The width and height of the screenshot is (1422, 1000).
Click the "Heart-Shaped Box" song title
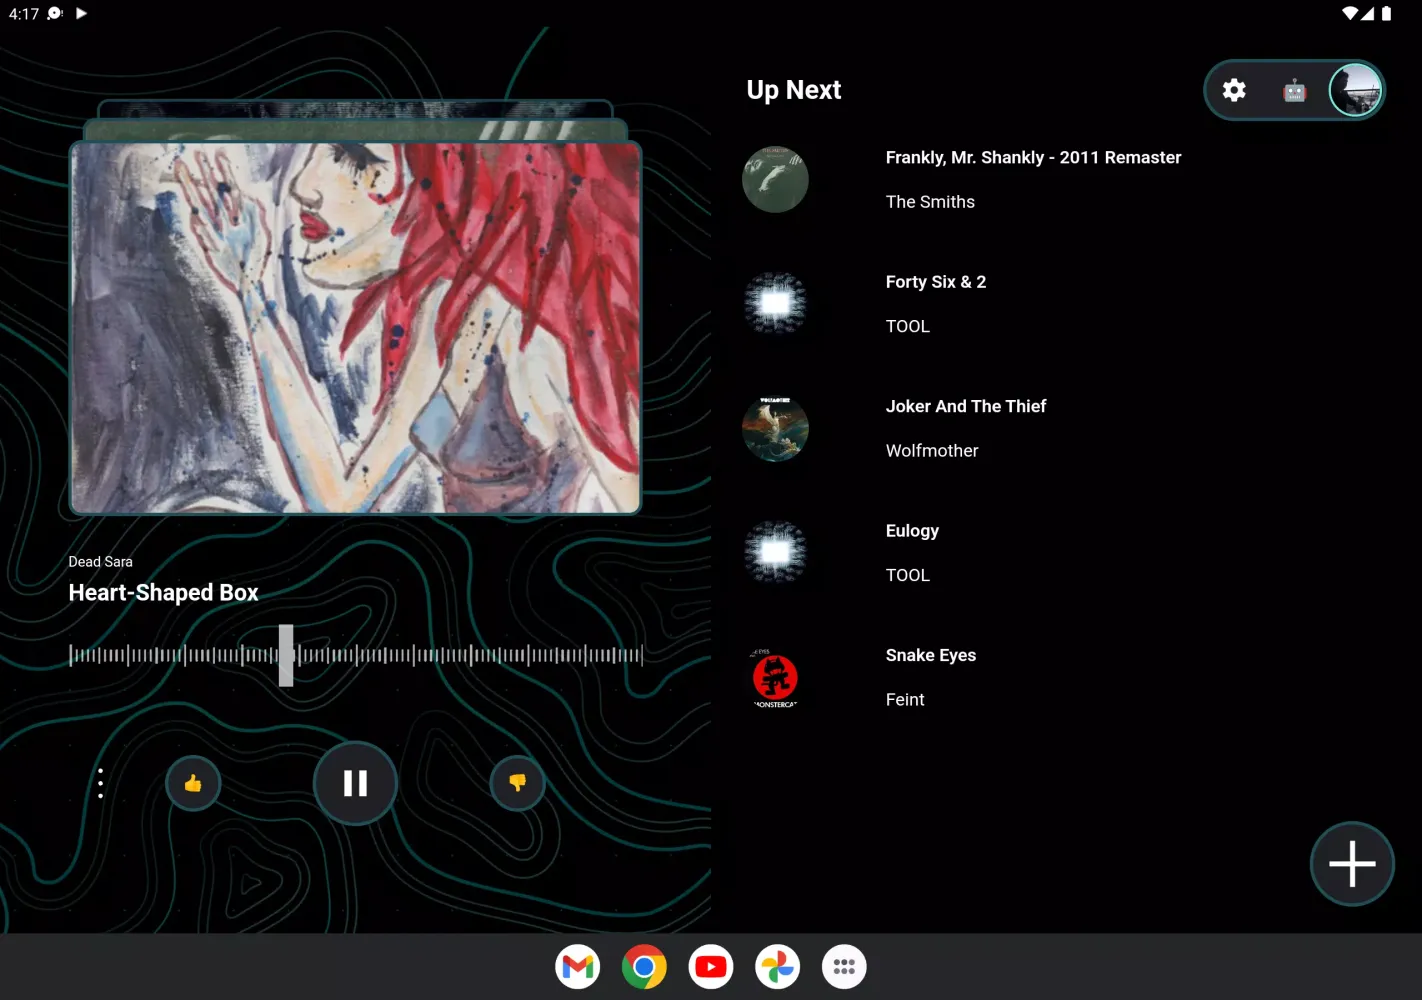coord(163,593)
